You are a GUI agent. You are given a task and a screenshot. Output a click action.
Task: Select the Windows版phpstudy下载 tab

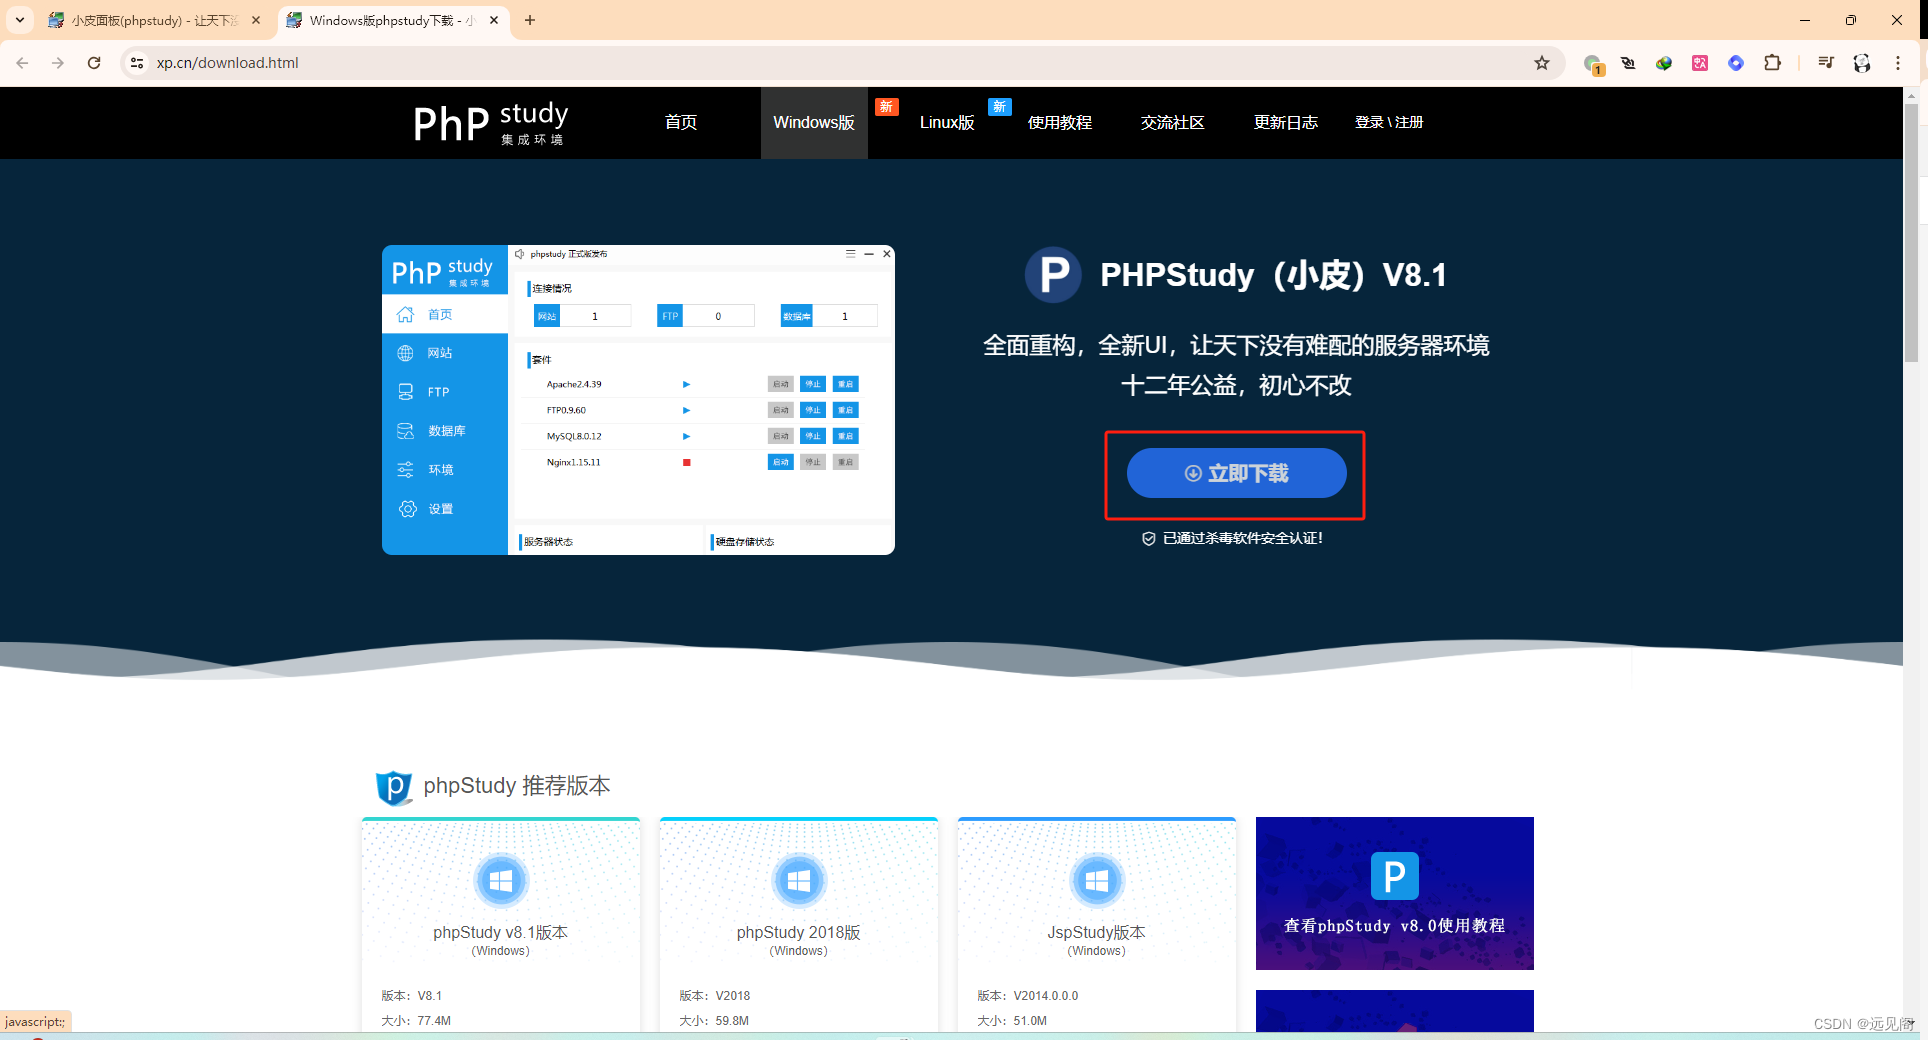(x=393, y=20)
